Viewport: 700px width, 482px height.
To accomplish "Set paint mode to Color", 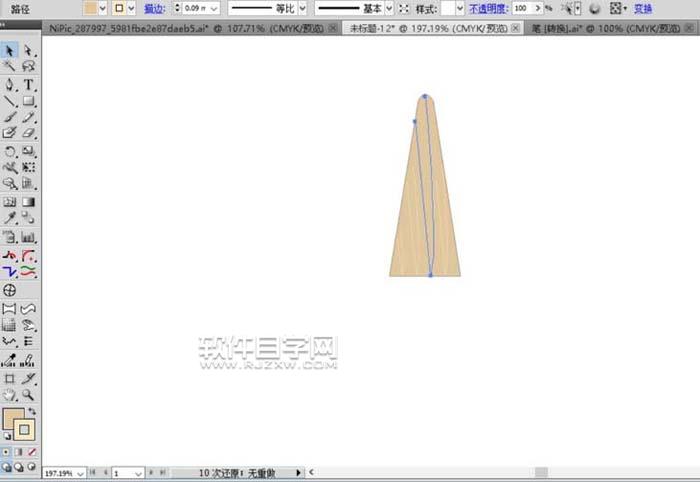I will 6,452.
